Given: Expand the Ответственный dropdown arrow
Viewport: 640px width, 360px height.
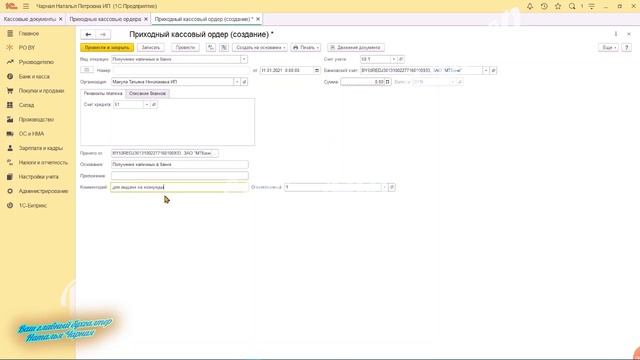Looking at the screenshot, I should [384, 187].
